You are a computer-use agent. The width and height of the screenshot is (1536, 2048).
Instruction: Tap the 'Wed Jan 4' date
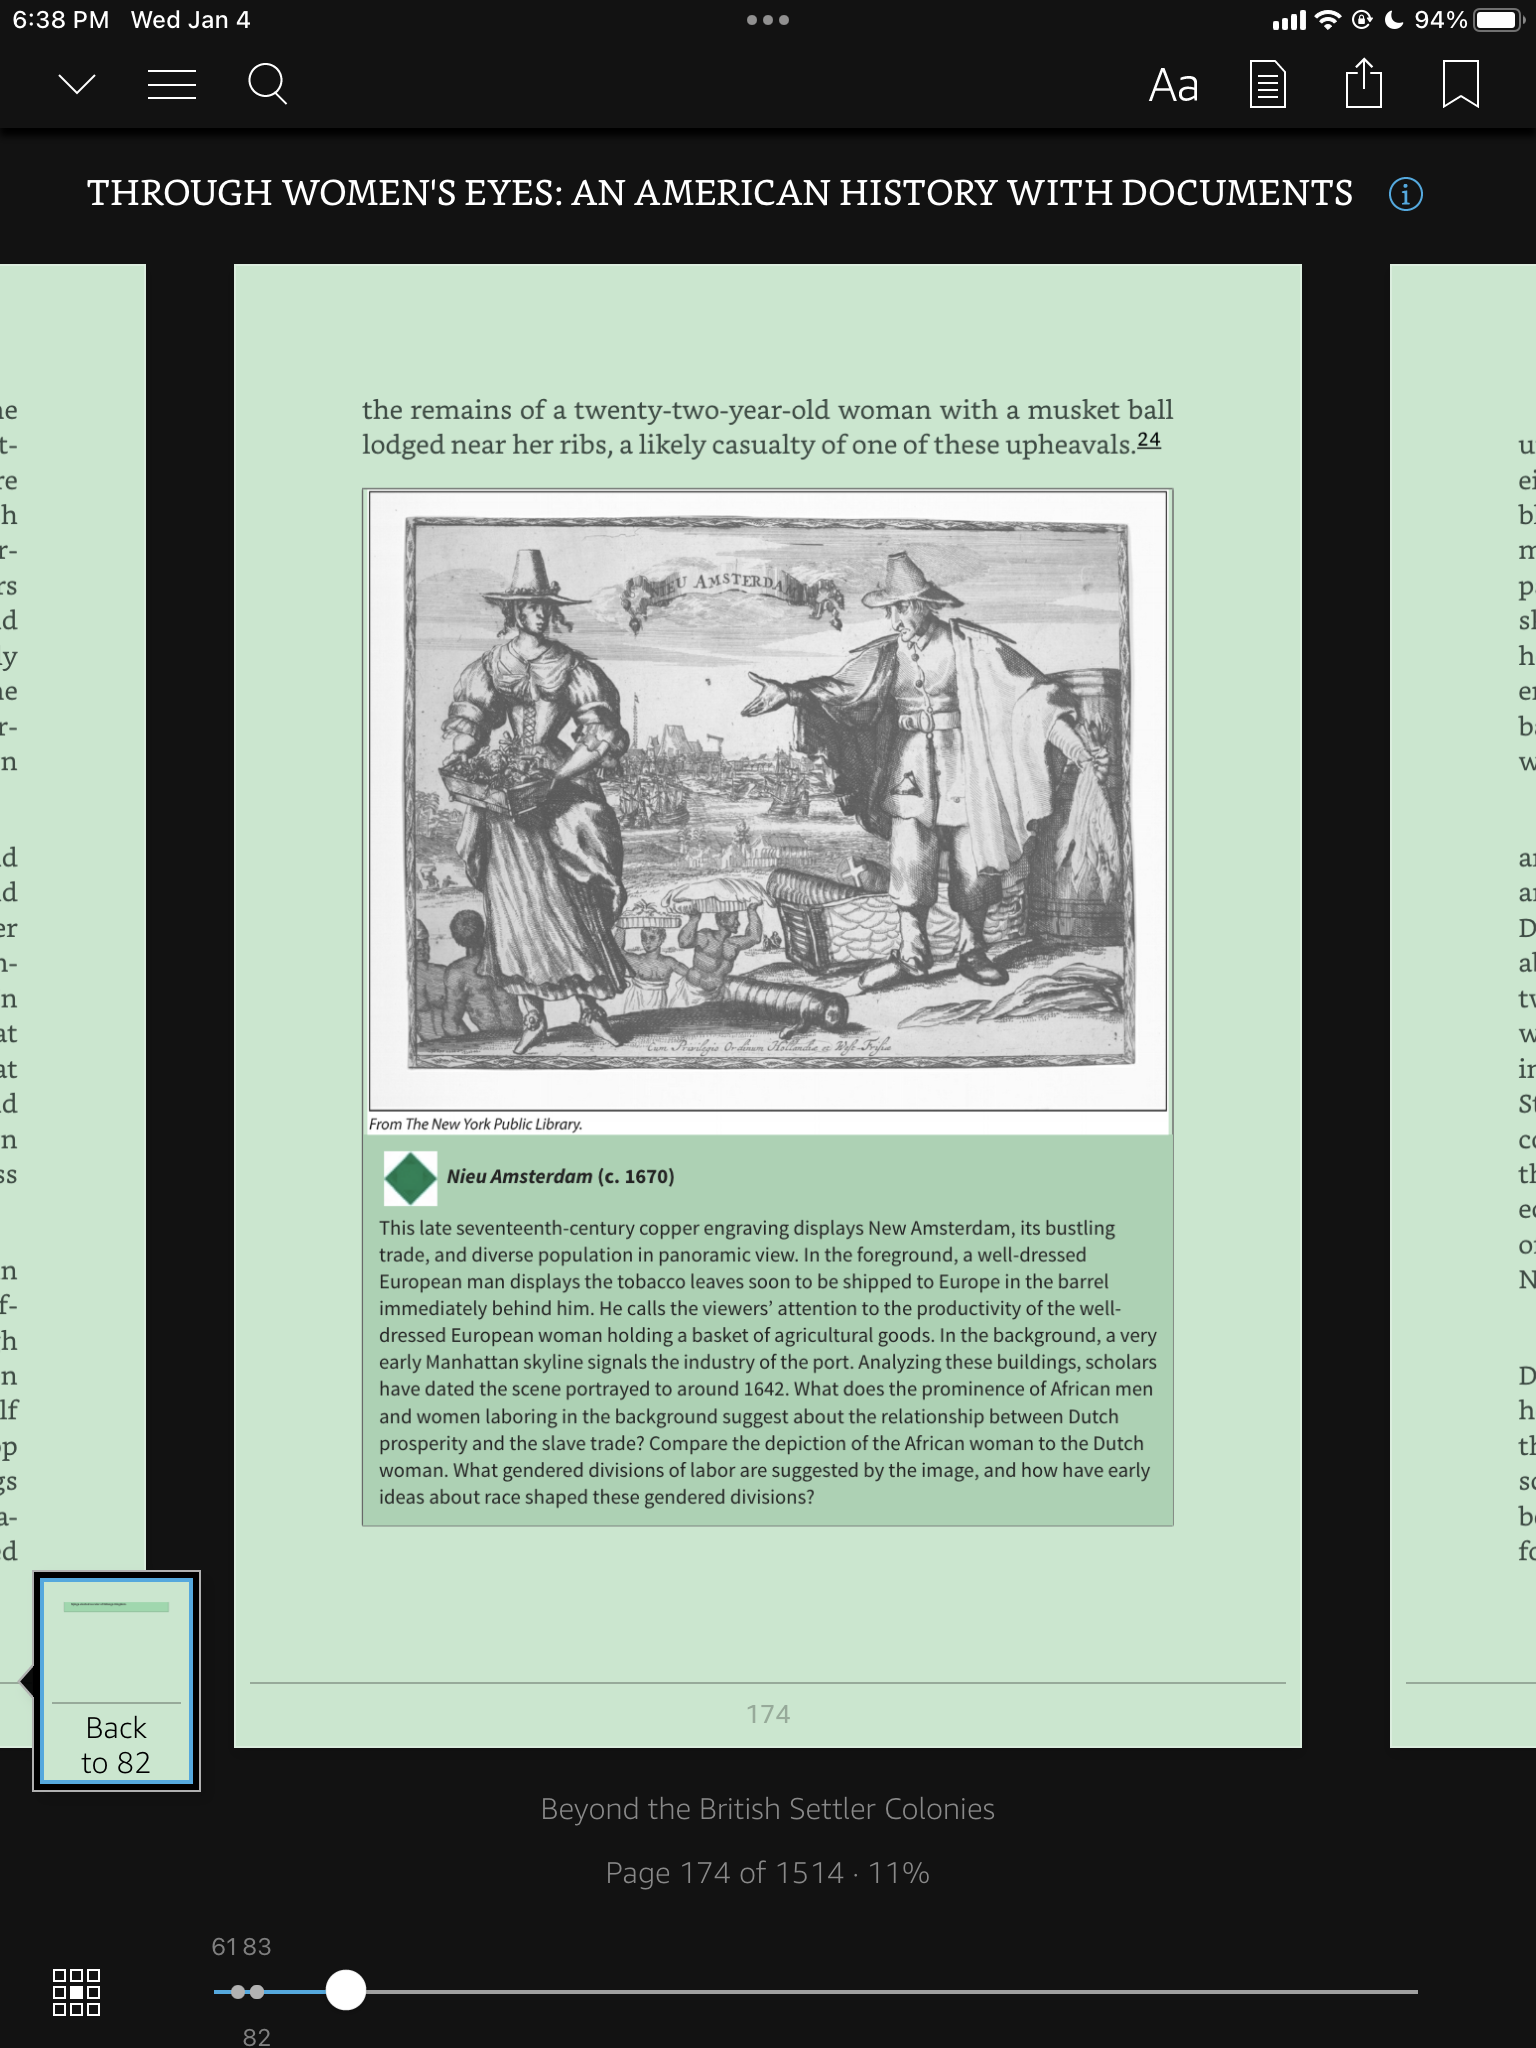pyautogui.click(x=191, y=20)
